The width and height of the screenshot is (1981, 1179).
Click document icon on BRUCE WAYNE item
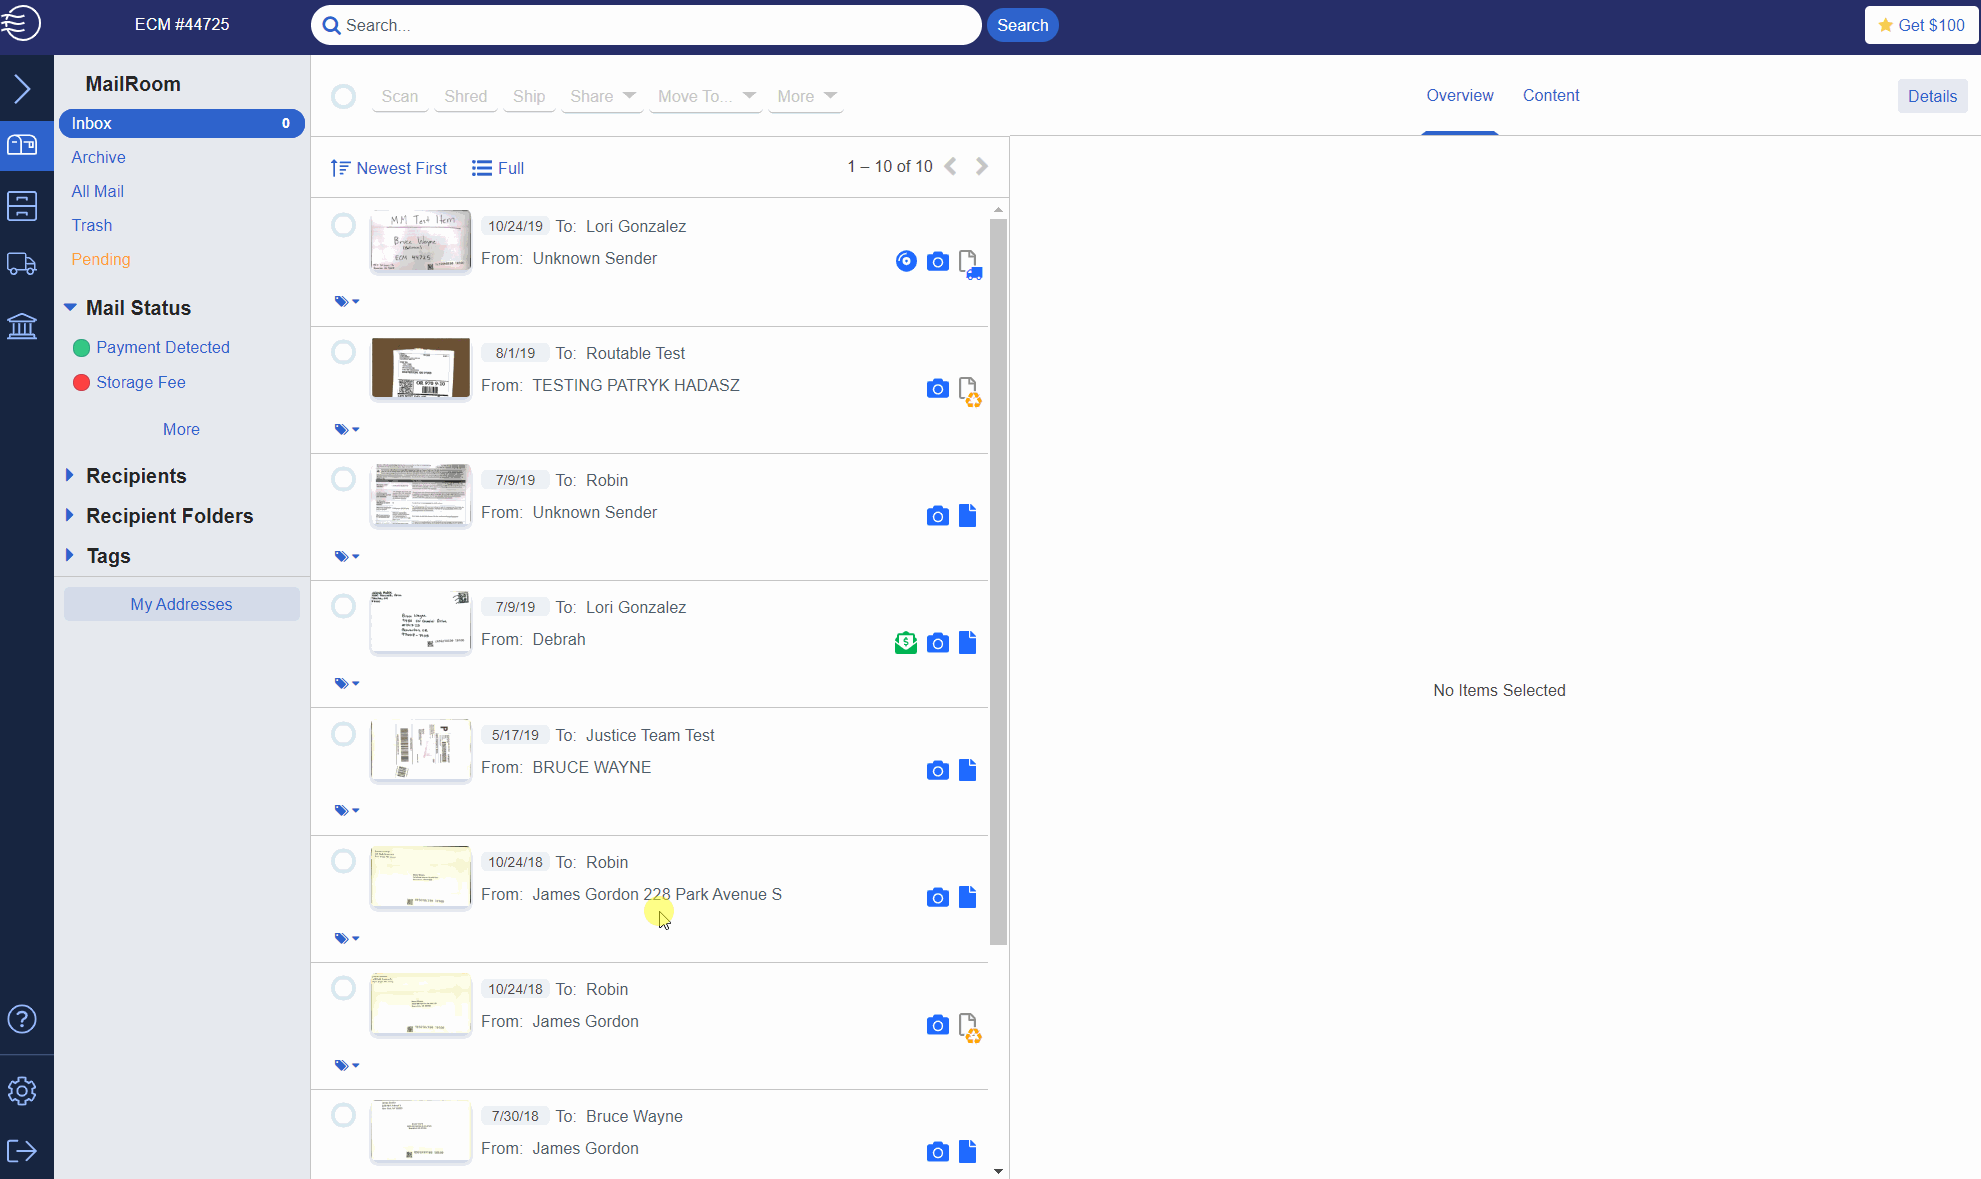coord(967,770)
